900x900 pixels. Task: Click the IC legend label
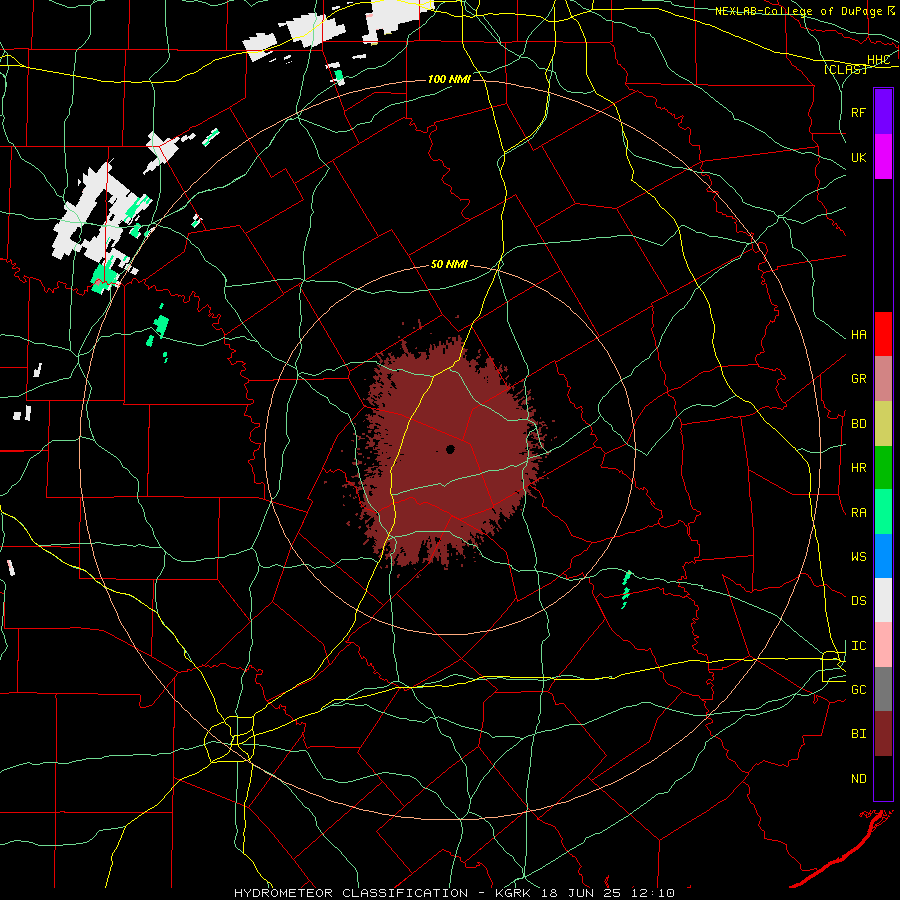(x=859, y=646)
